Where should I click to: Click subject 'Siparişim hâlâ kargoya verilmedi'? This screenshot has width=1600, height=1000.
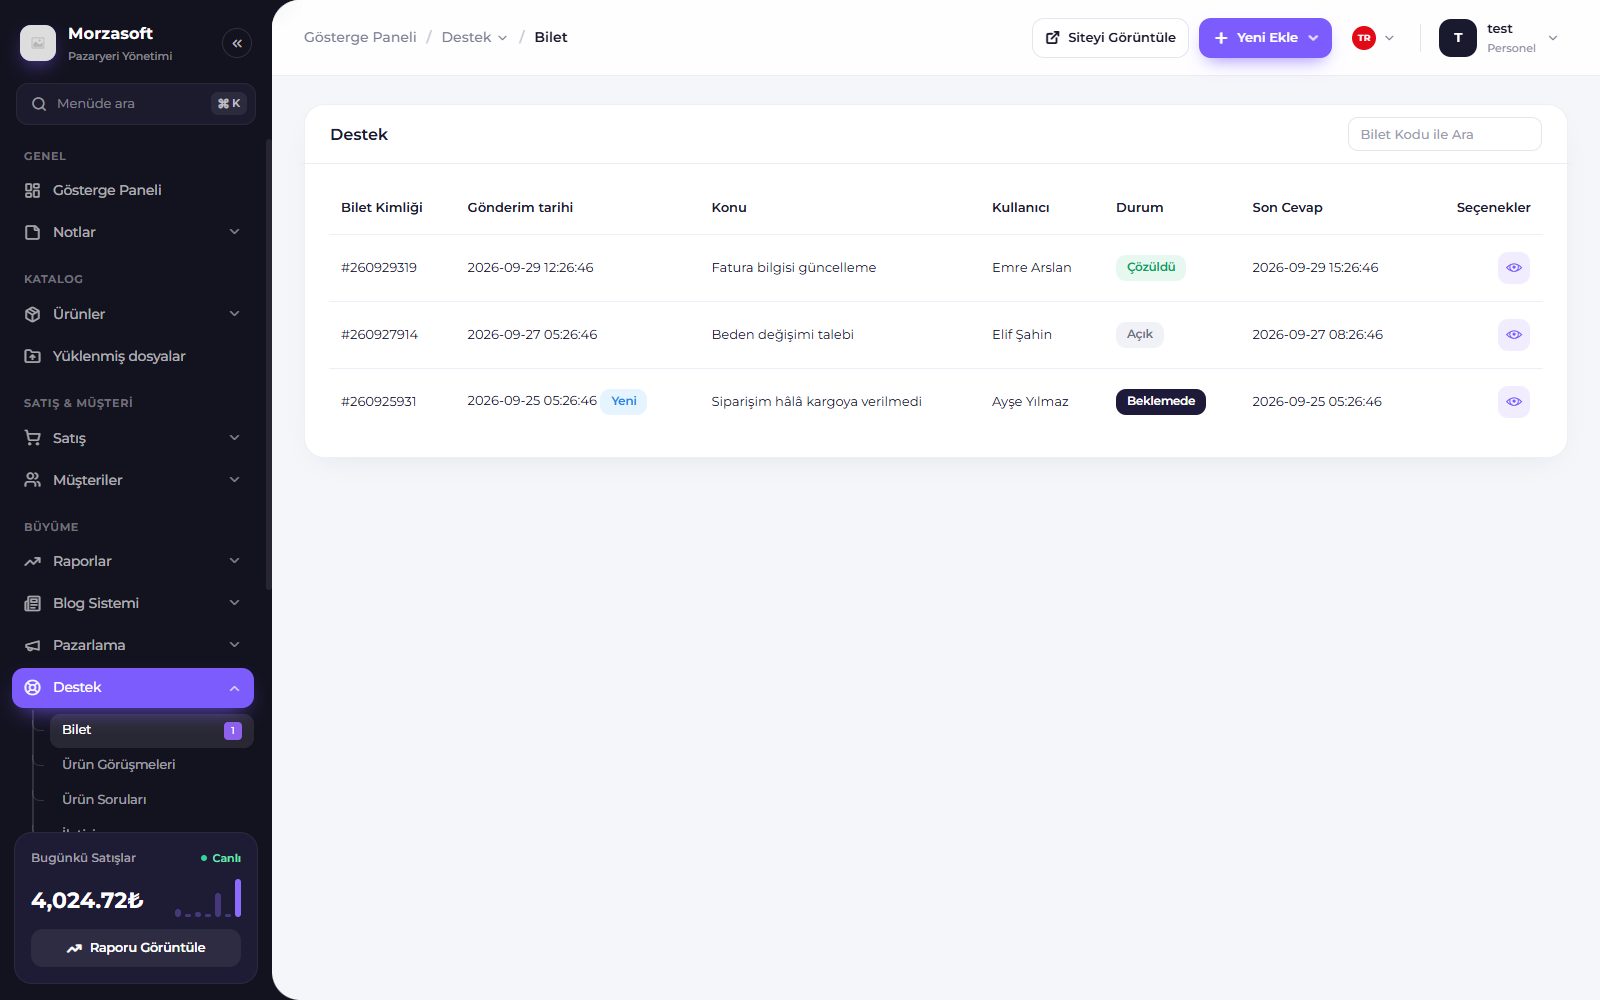817,402
